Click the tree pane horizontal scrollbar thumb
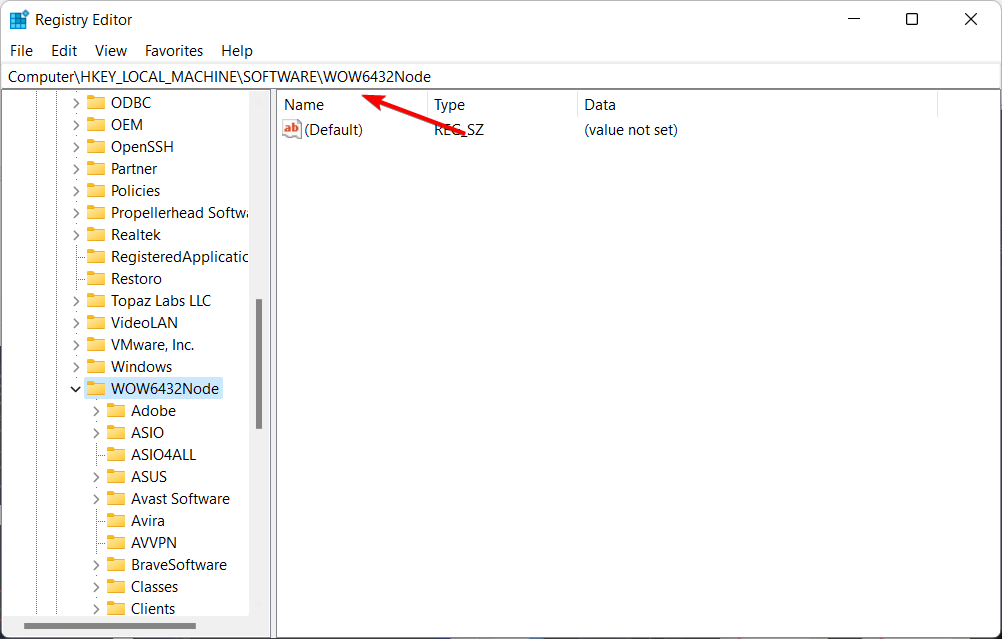Viewport: 1002px width, 639px height. [110, 626]
